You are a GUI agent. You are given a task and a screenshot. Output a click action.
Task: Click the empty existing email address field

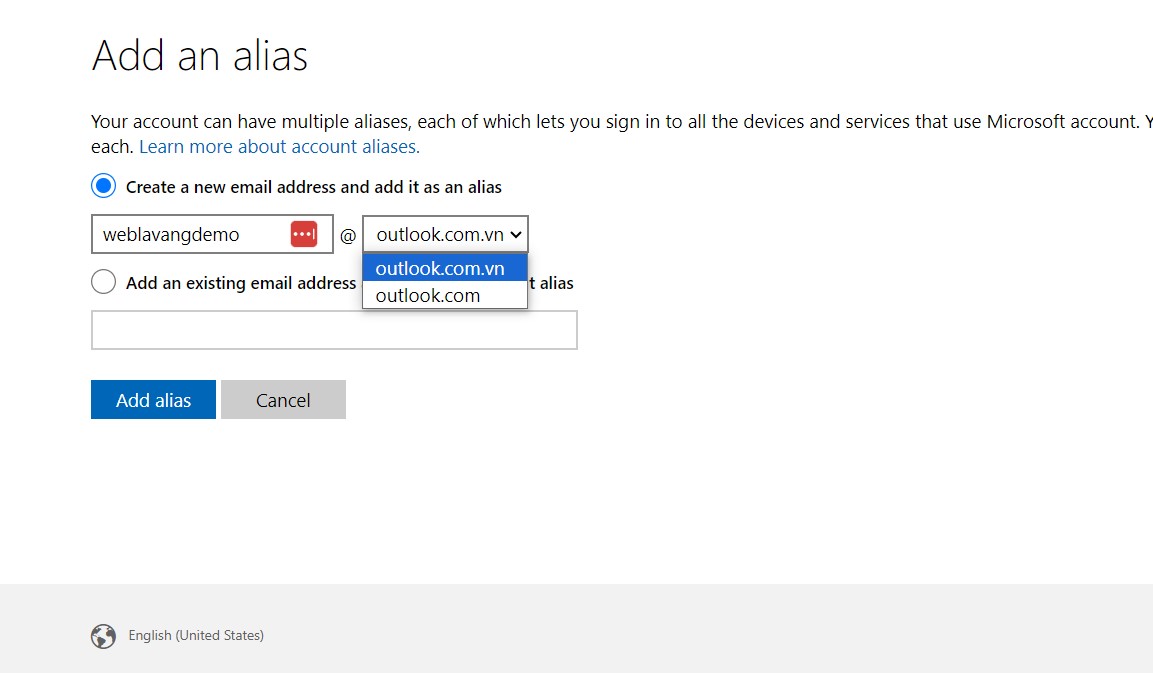[334, 330]
